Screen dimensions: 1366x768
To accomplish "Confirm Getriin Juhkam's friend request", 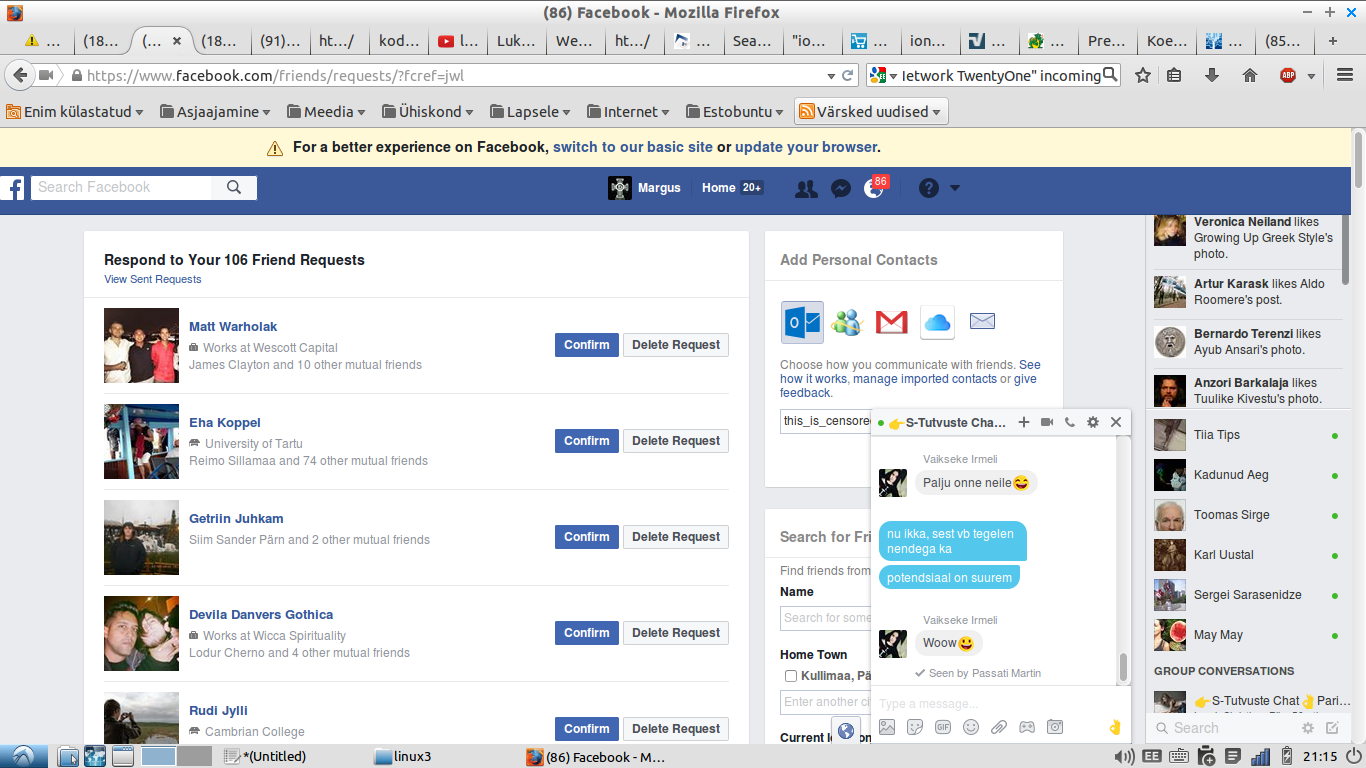I will pyautogui.click(x=587, y=537).
